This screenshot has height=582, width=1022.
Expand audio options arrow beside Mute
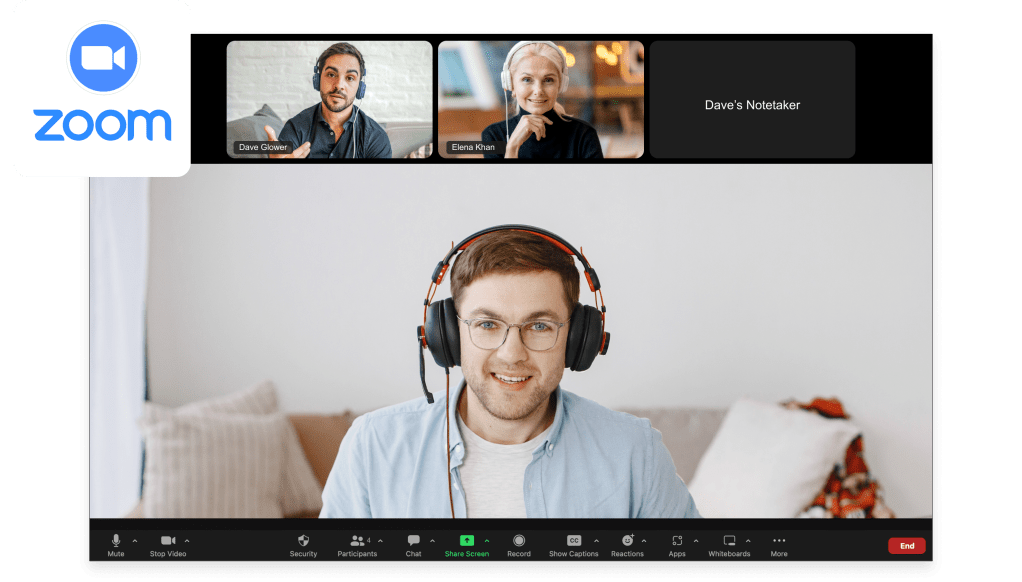[x=135, y=541]
